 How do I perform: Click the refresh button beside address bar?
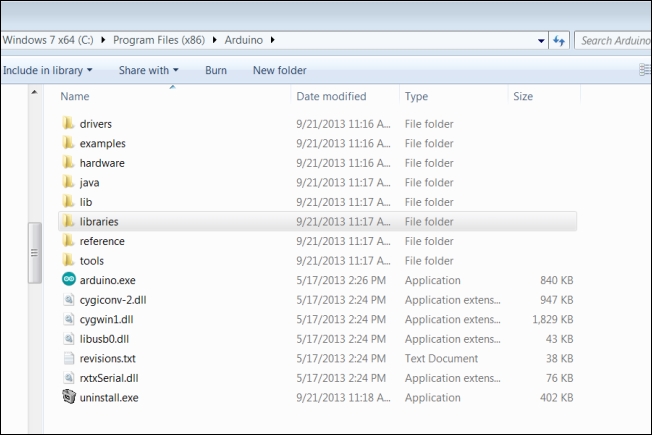pos(559,40)
